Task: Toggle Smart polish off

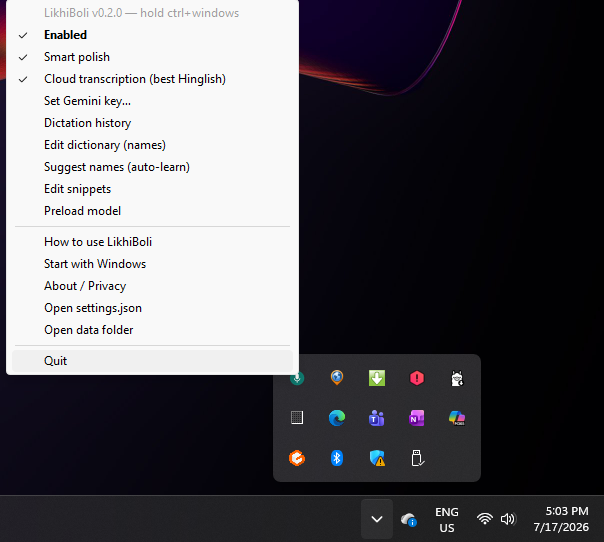Action: pos(153,57)
